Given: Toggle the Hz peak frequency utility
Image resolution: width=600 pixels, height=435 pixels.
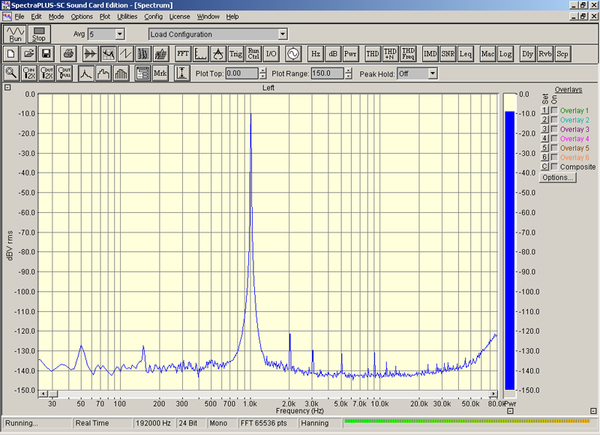Looking at the screenshot, I should [315, 54].
